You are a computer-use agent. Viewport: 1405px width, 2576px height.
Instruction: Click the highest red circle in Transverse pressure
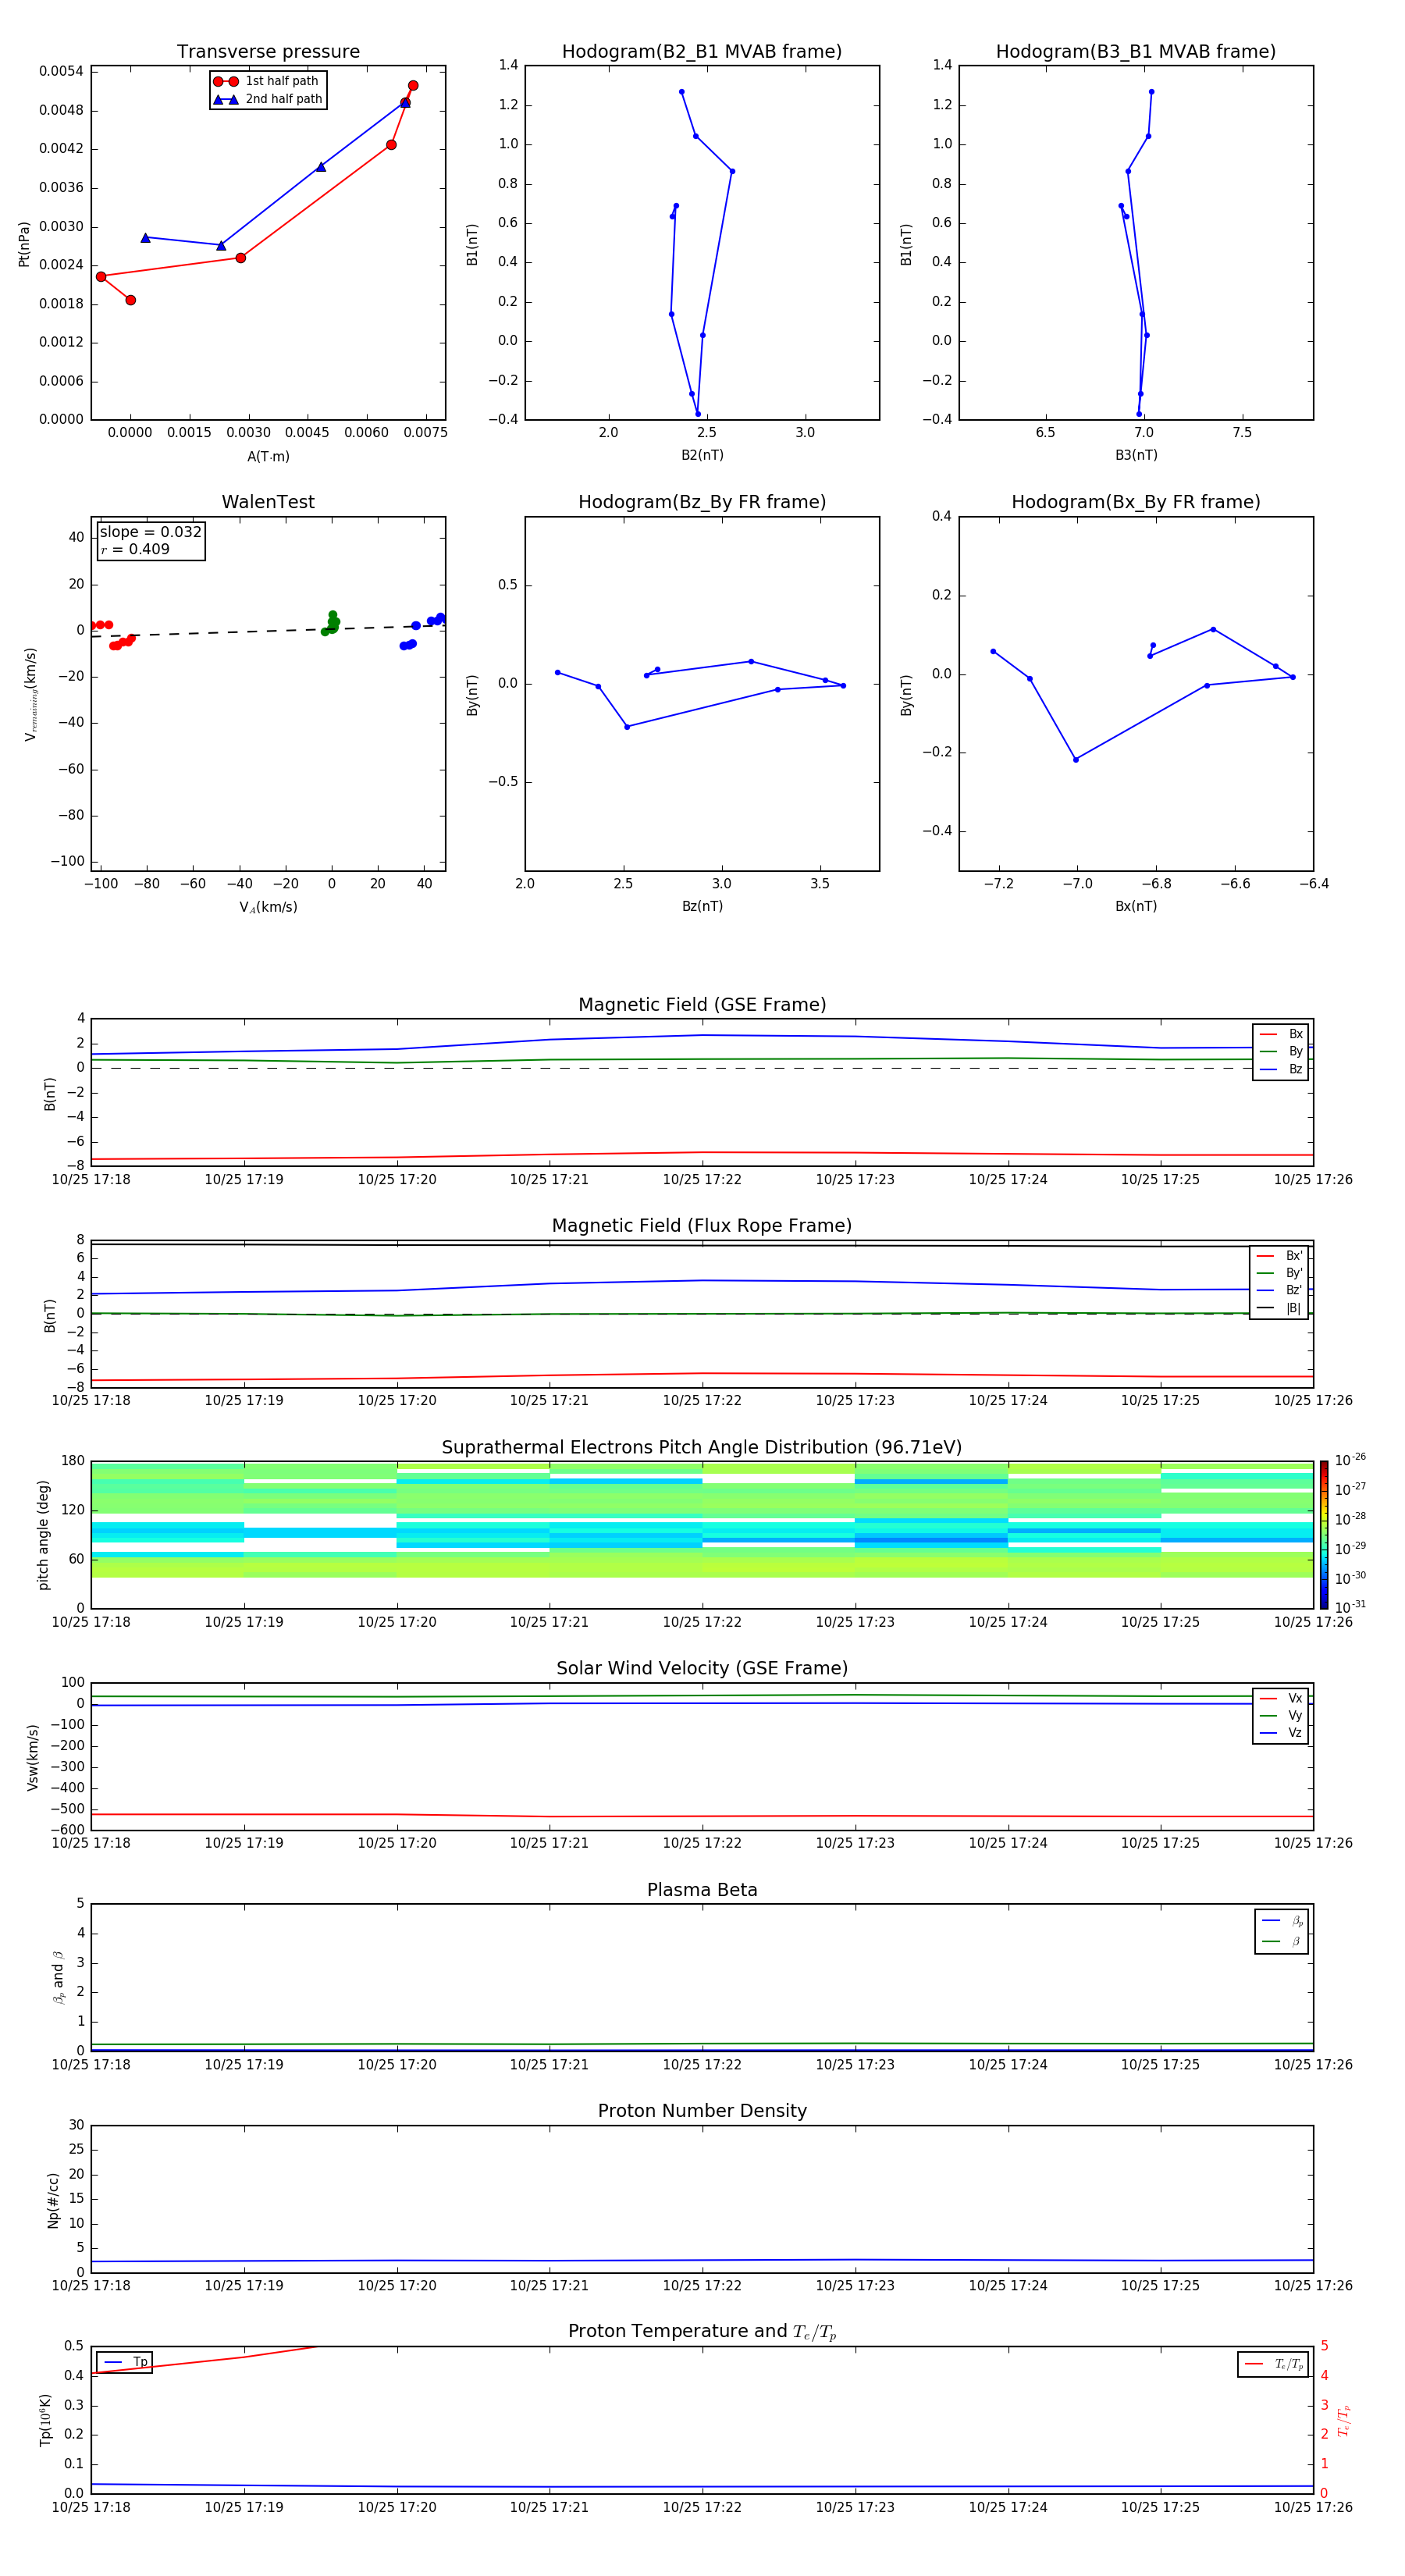click(413, 85)
